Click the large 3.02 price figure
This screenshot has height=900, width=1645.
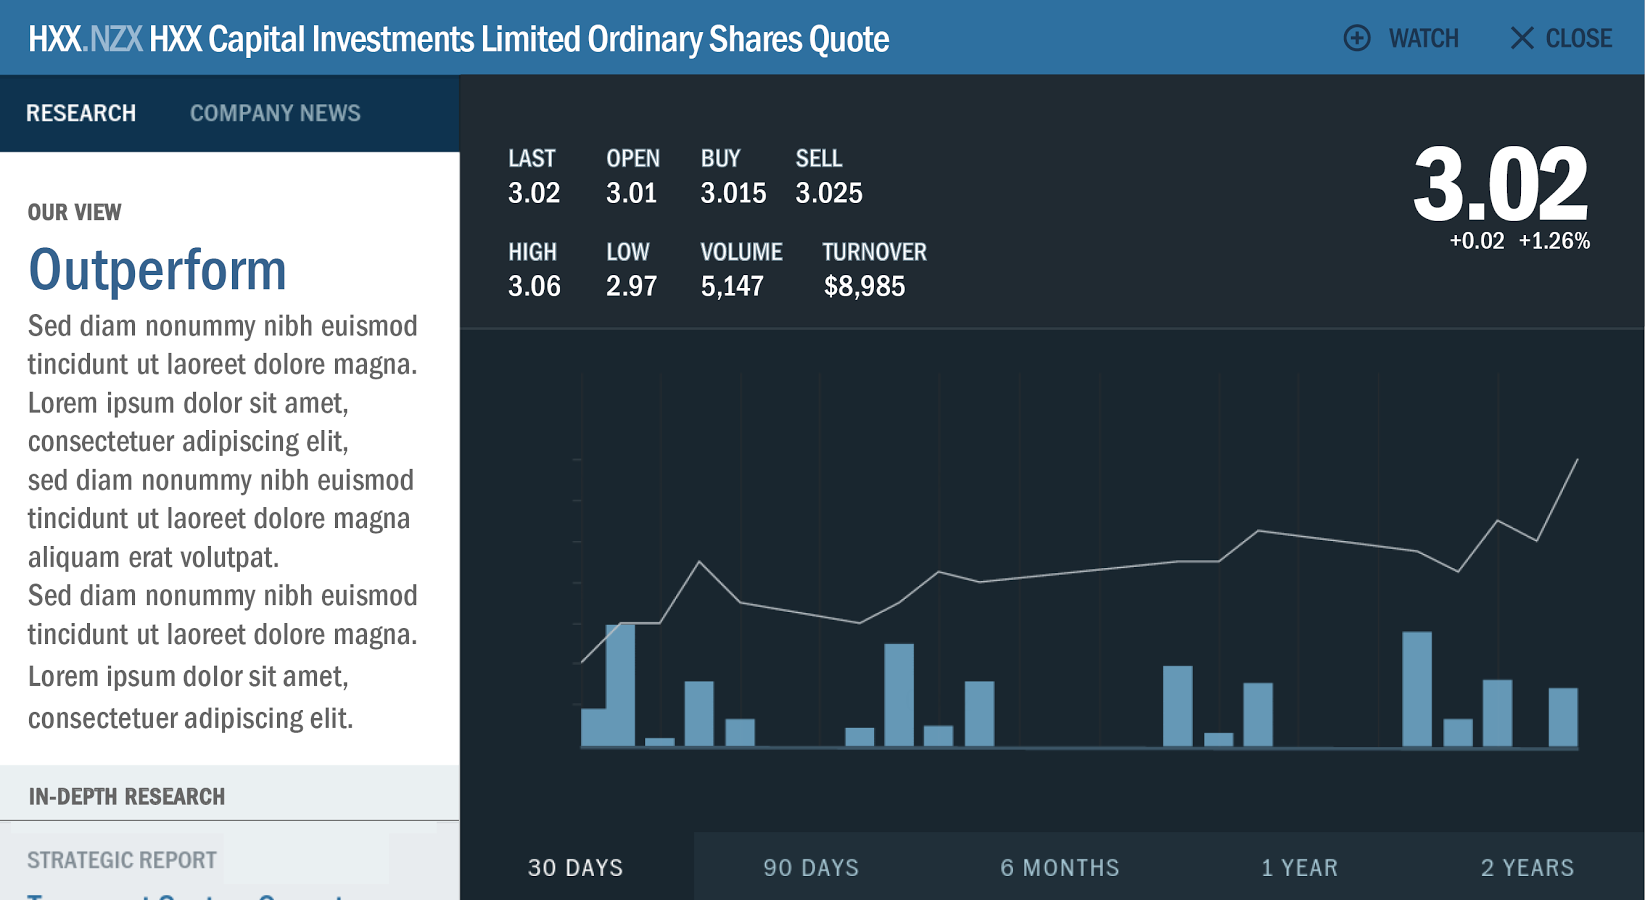pos(1500,184)
